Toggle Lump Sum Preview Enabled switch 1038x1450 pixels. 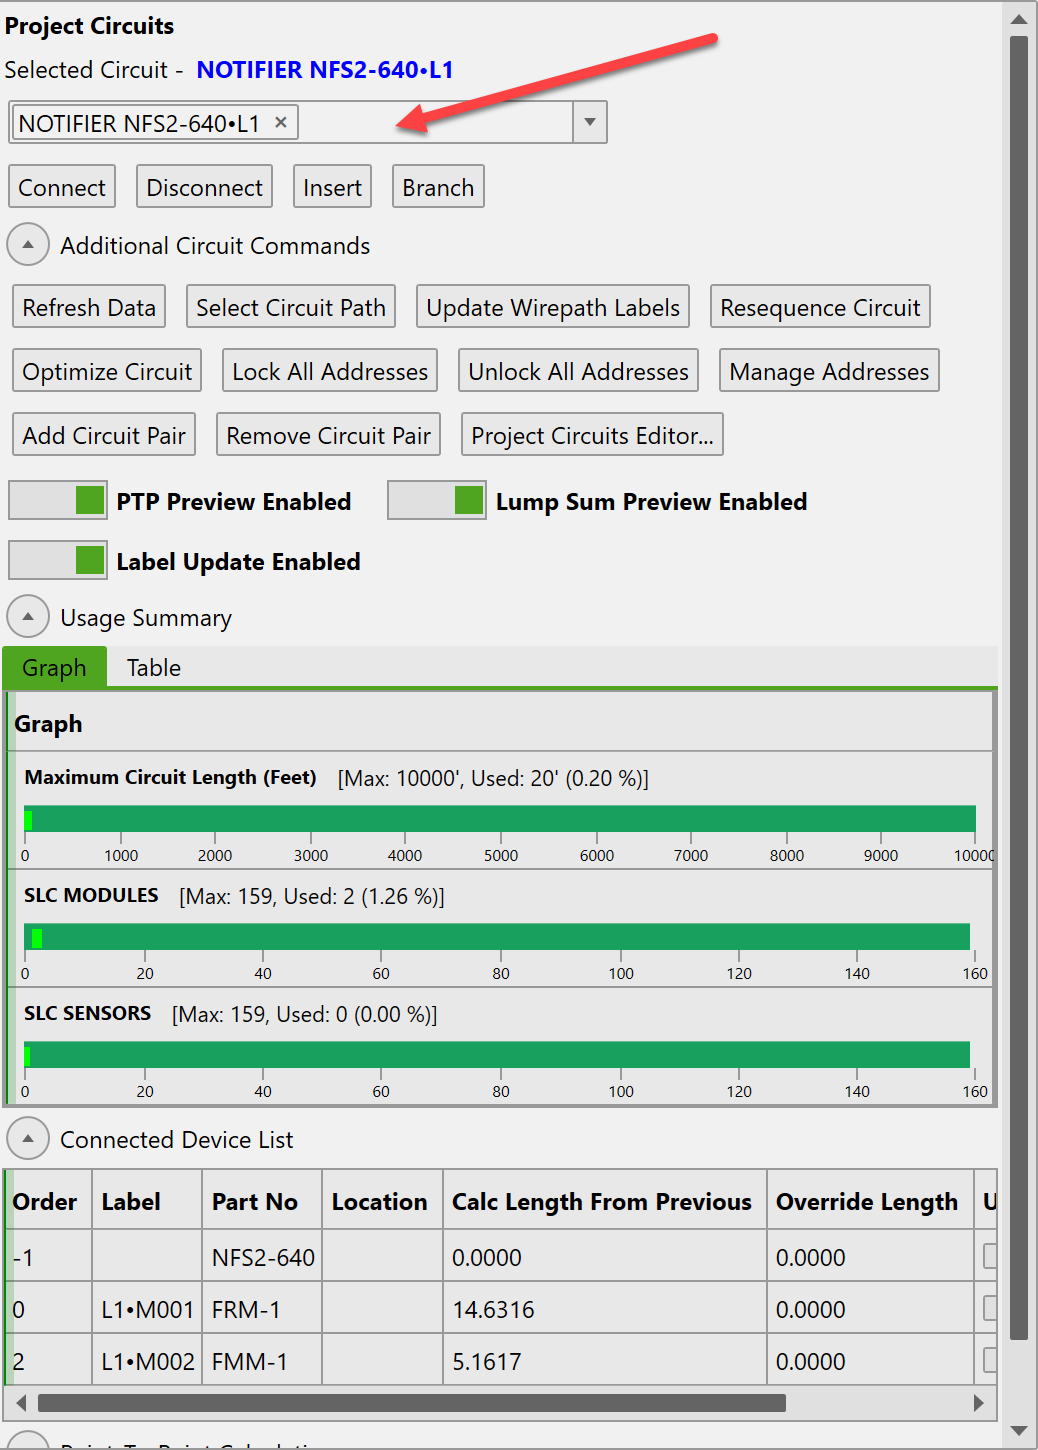pos(437,500)
